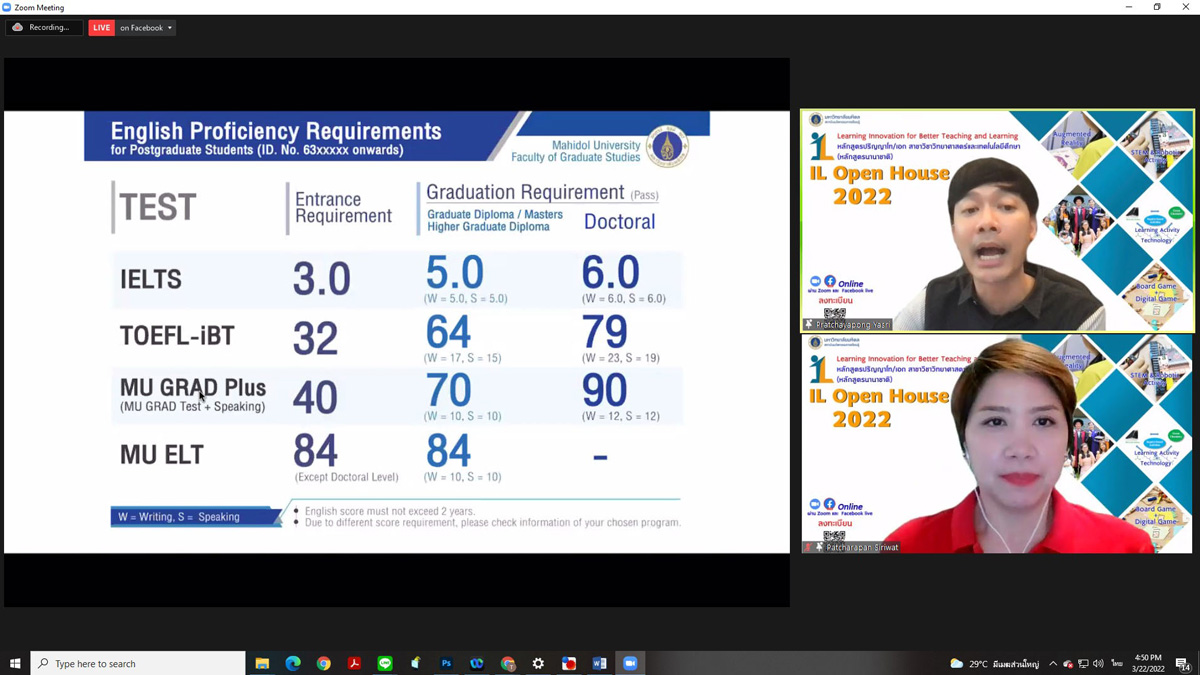Open Google Chrome from taskbar
Image resolution: width=1200 pixels, height=675 pixels.
[324, 664]
